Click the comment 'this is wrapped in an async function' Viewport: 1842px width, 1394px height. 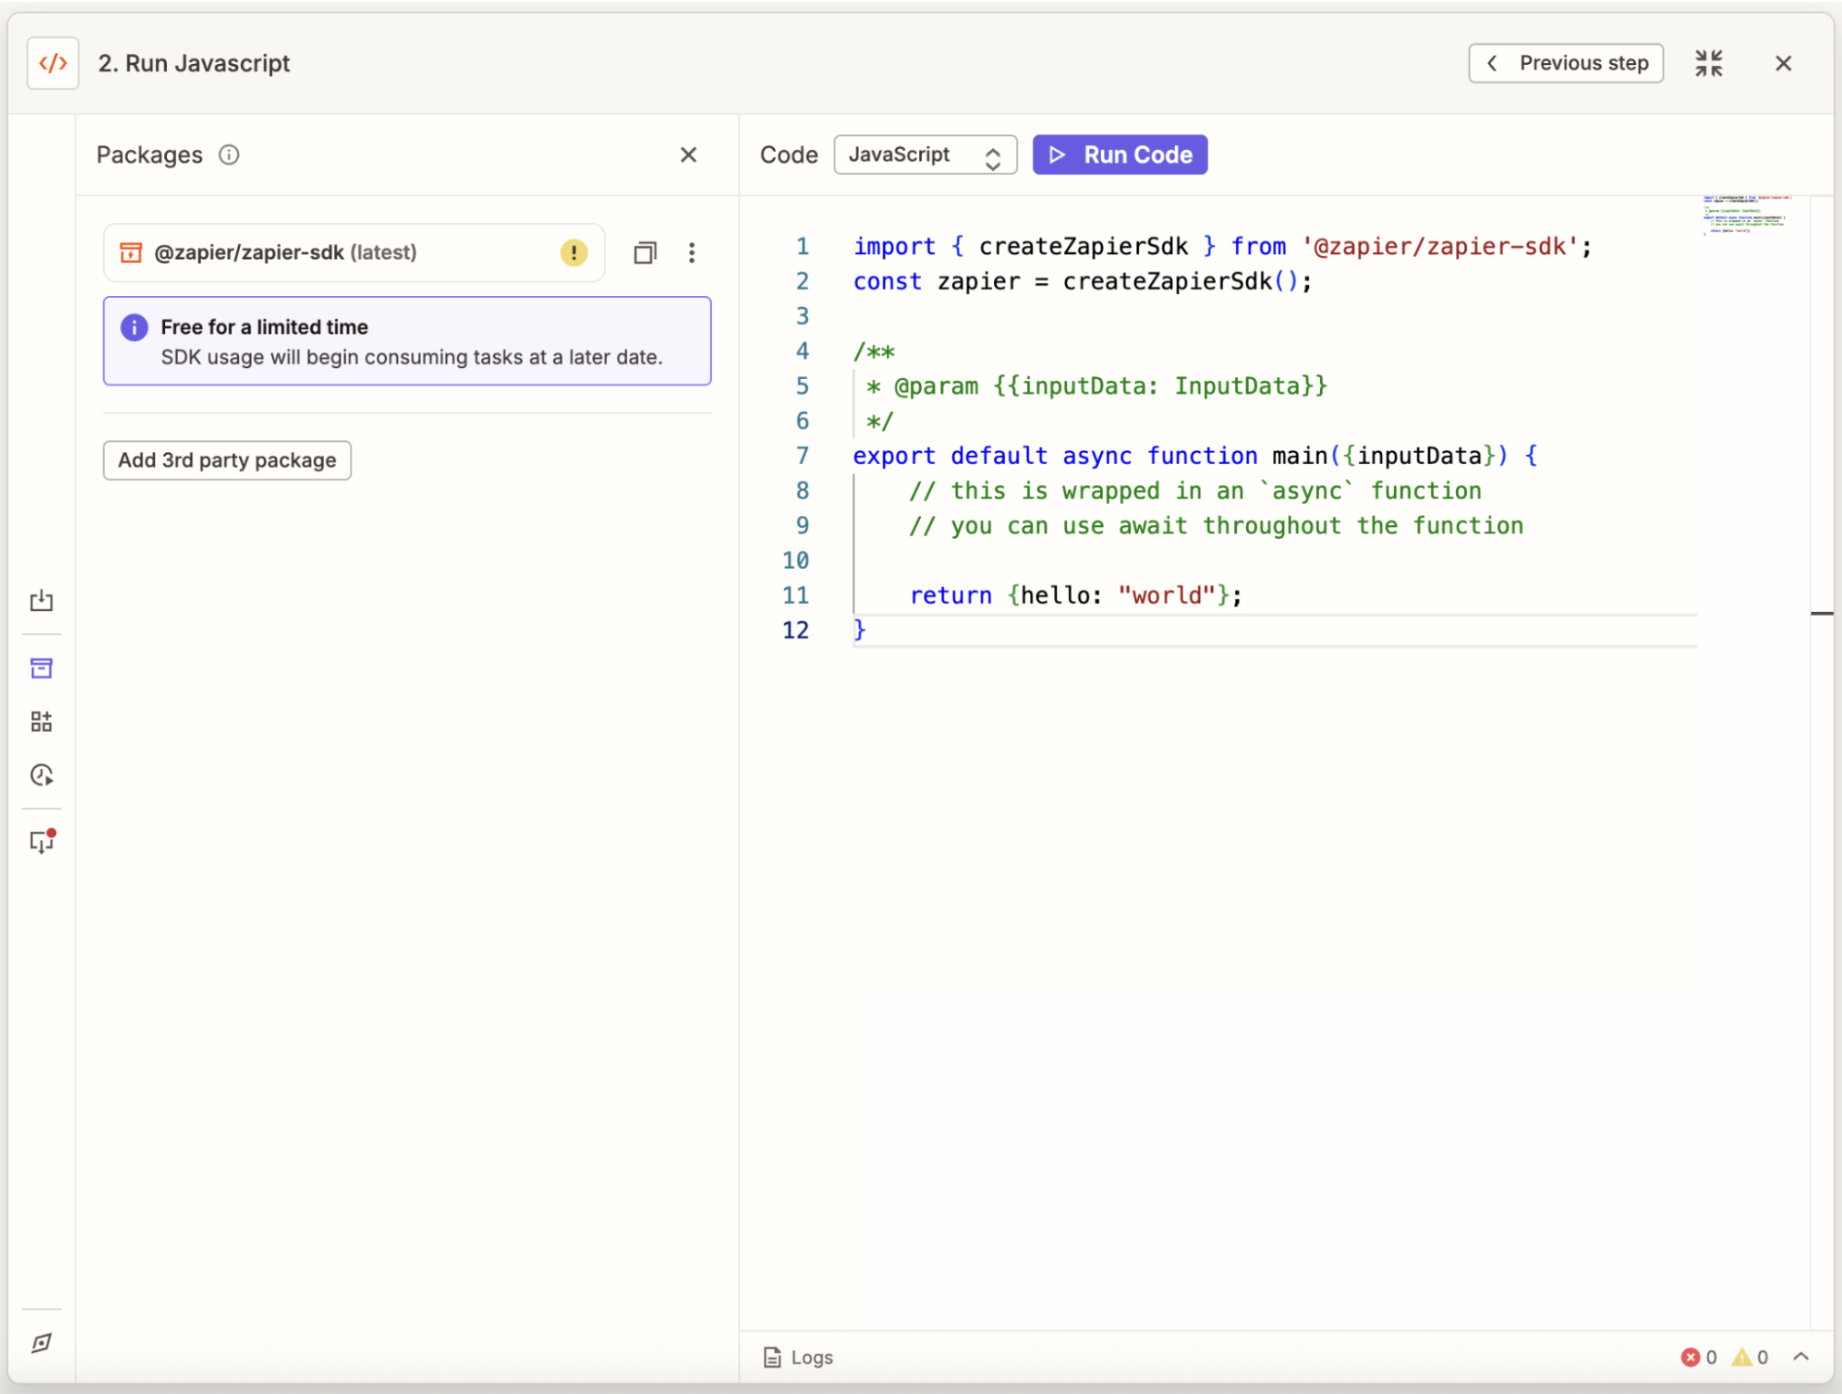click(1195, 491)
